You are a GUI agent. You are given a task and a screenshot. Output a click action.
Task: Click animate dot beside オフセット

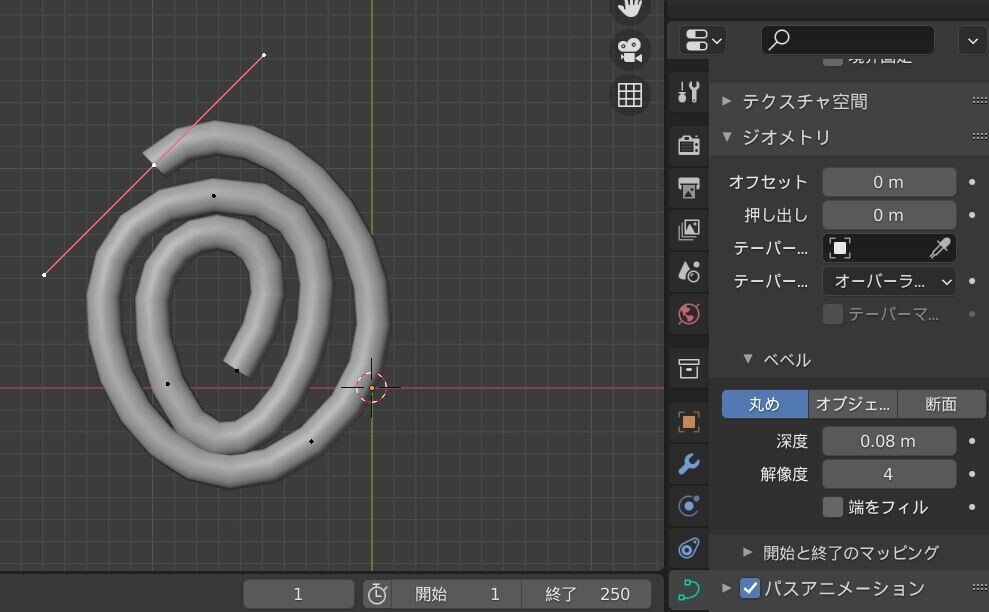[x=972, y=182]
